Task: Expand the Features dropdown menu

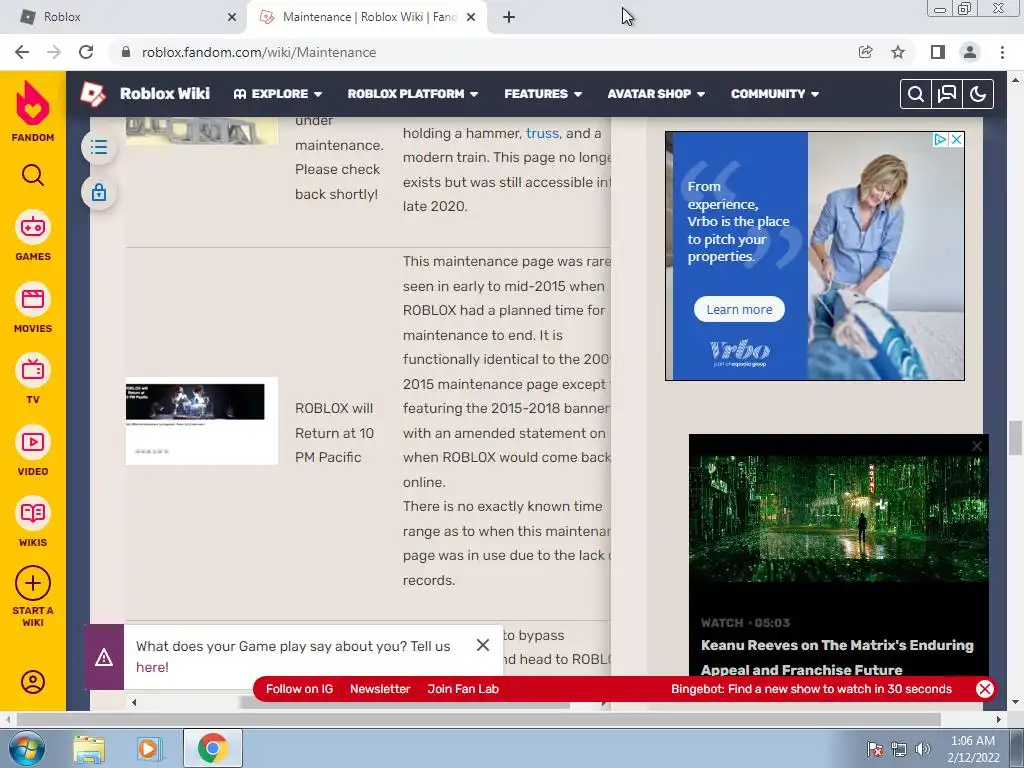Action: pyautogui.click(x=543, y=94)
